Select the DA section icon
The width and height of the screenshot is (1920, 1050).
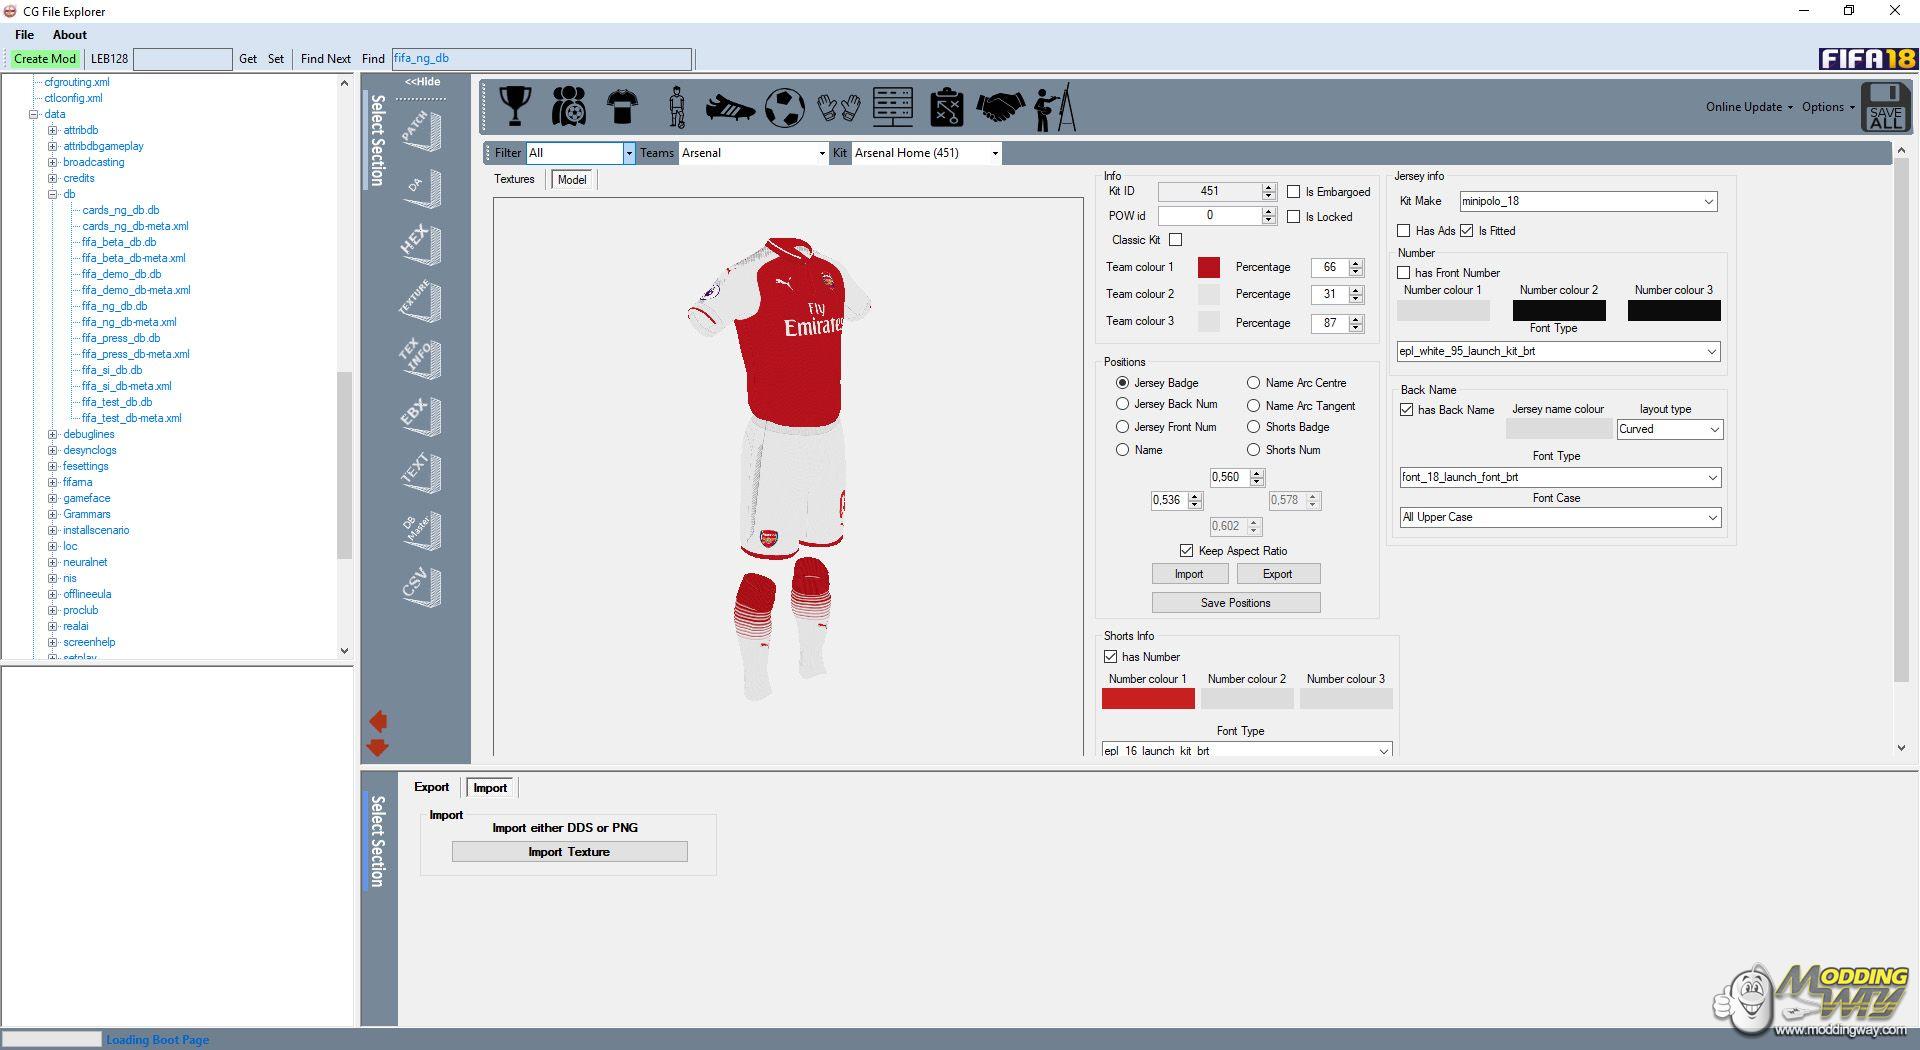(421, 189)
